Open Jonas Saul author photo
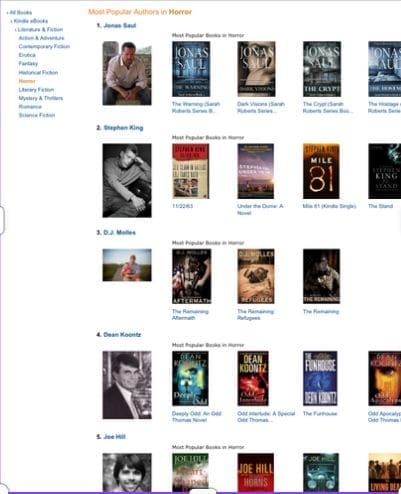Screen dimensions: 401x494 point(127,73)
